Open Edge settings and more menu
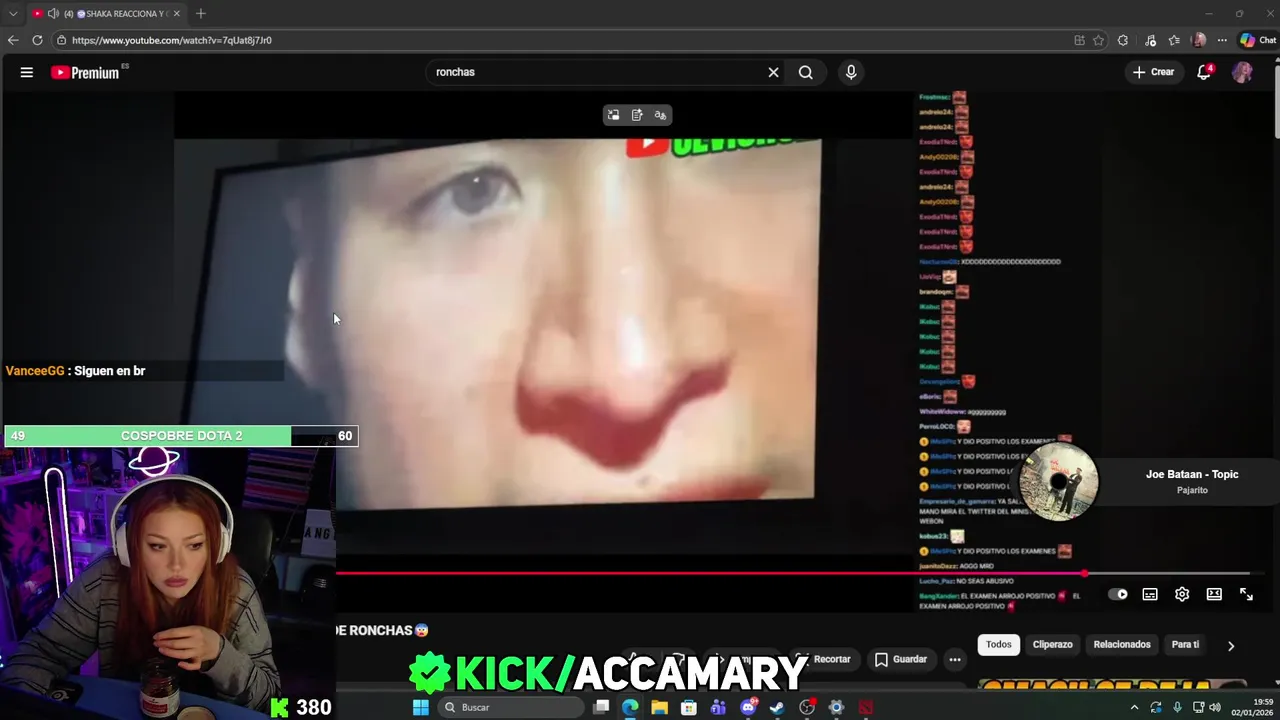The height and width of the screenshot is (720, 1280). 1222,40
